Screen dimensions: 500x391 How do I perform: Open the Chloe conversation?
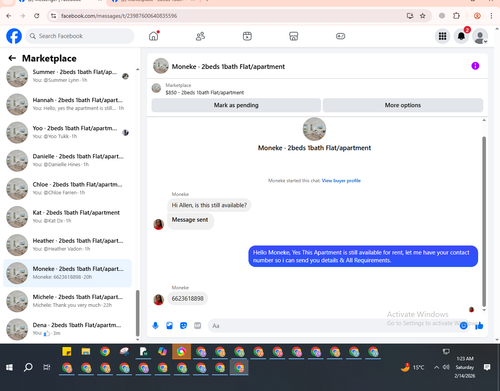tap(68, 189)
